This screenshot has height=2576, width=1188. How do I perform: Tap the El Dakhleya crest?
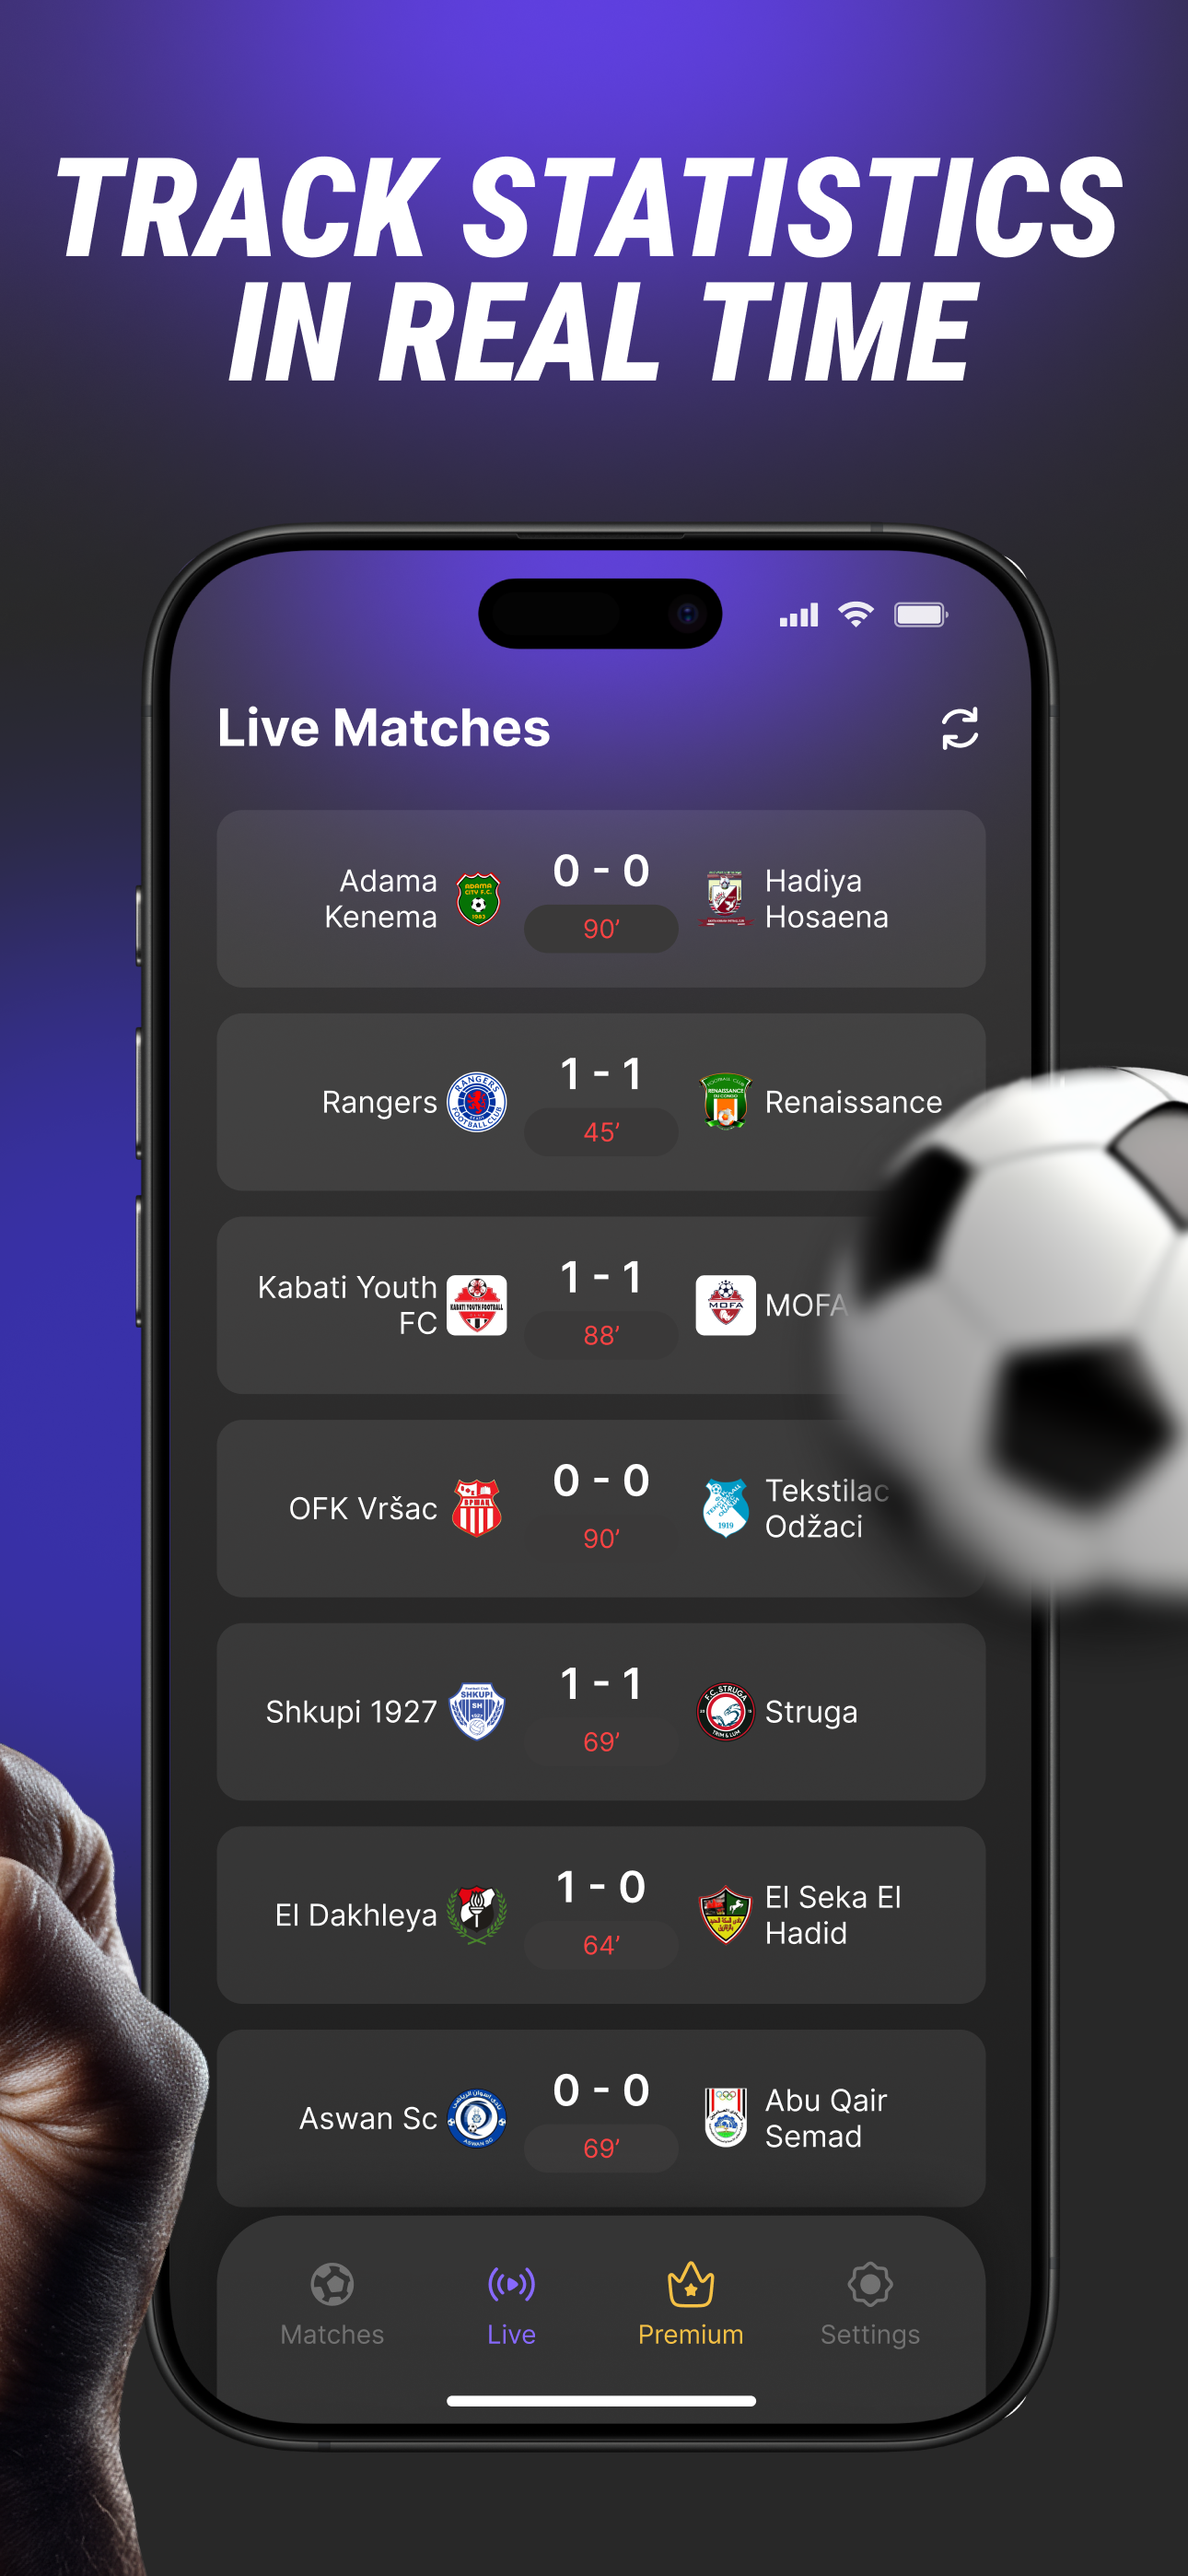tap(477, 1914)
